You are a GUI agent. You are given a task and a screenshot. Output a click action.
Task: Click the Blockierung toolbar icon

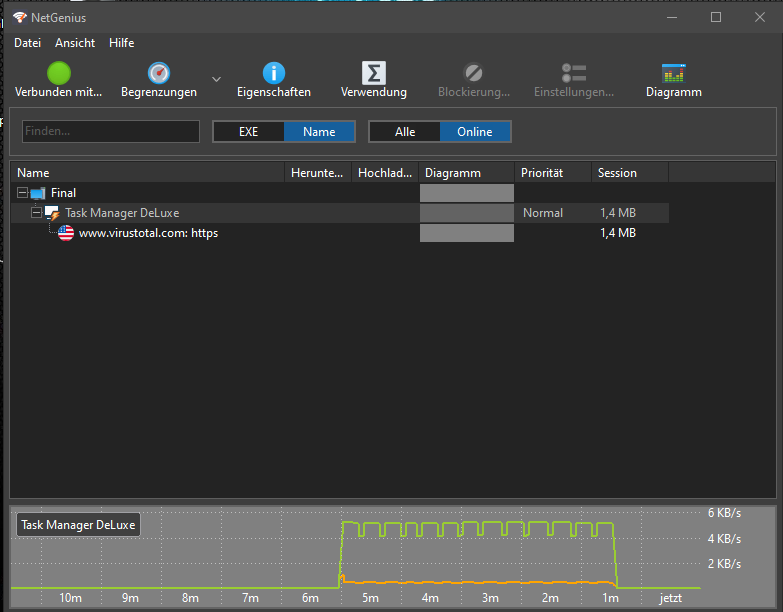click(x=473, y=73)
